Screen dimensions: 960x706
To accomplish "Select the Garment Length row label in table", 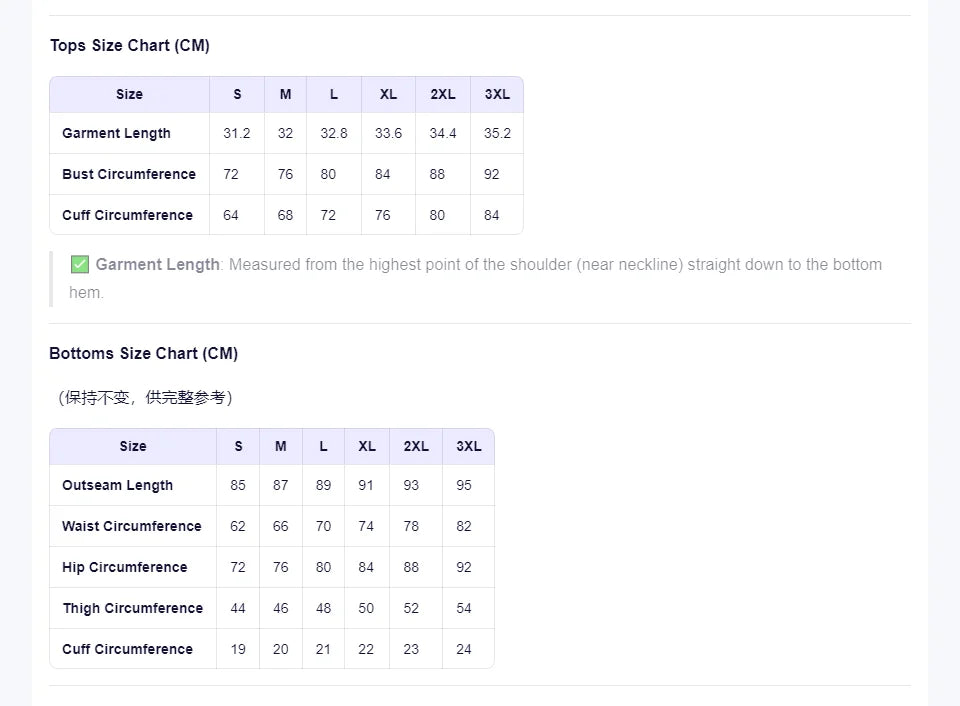I will [x=116, y=133].
